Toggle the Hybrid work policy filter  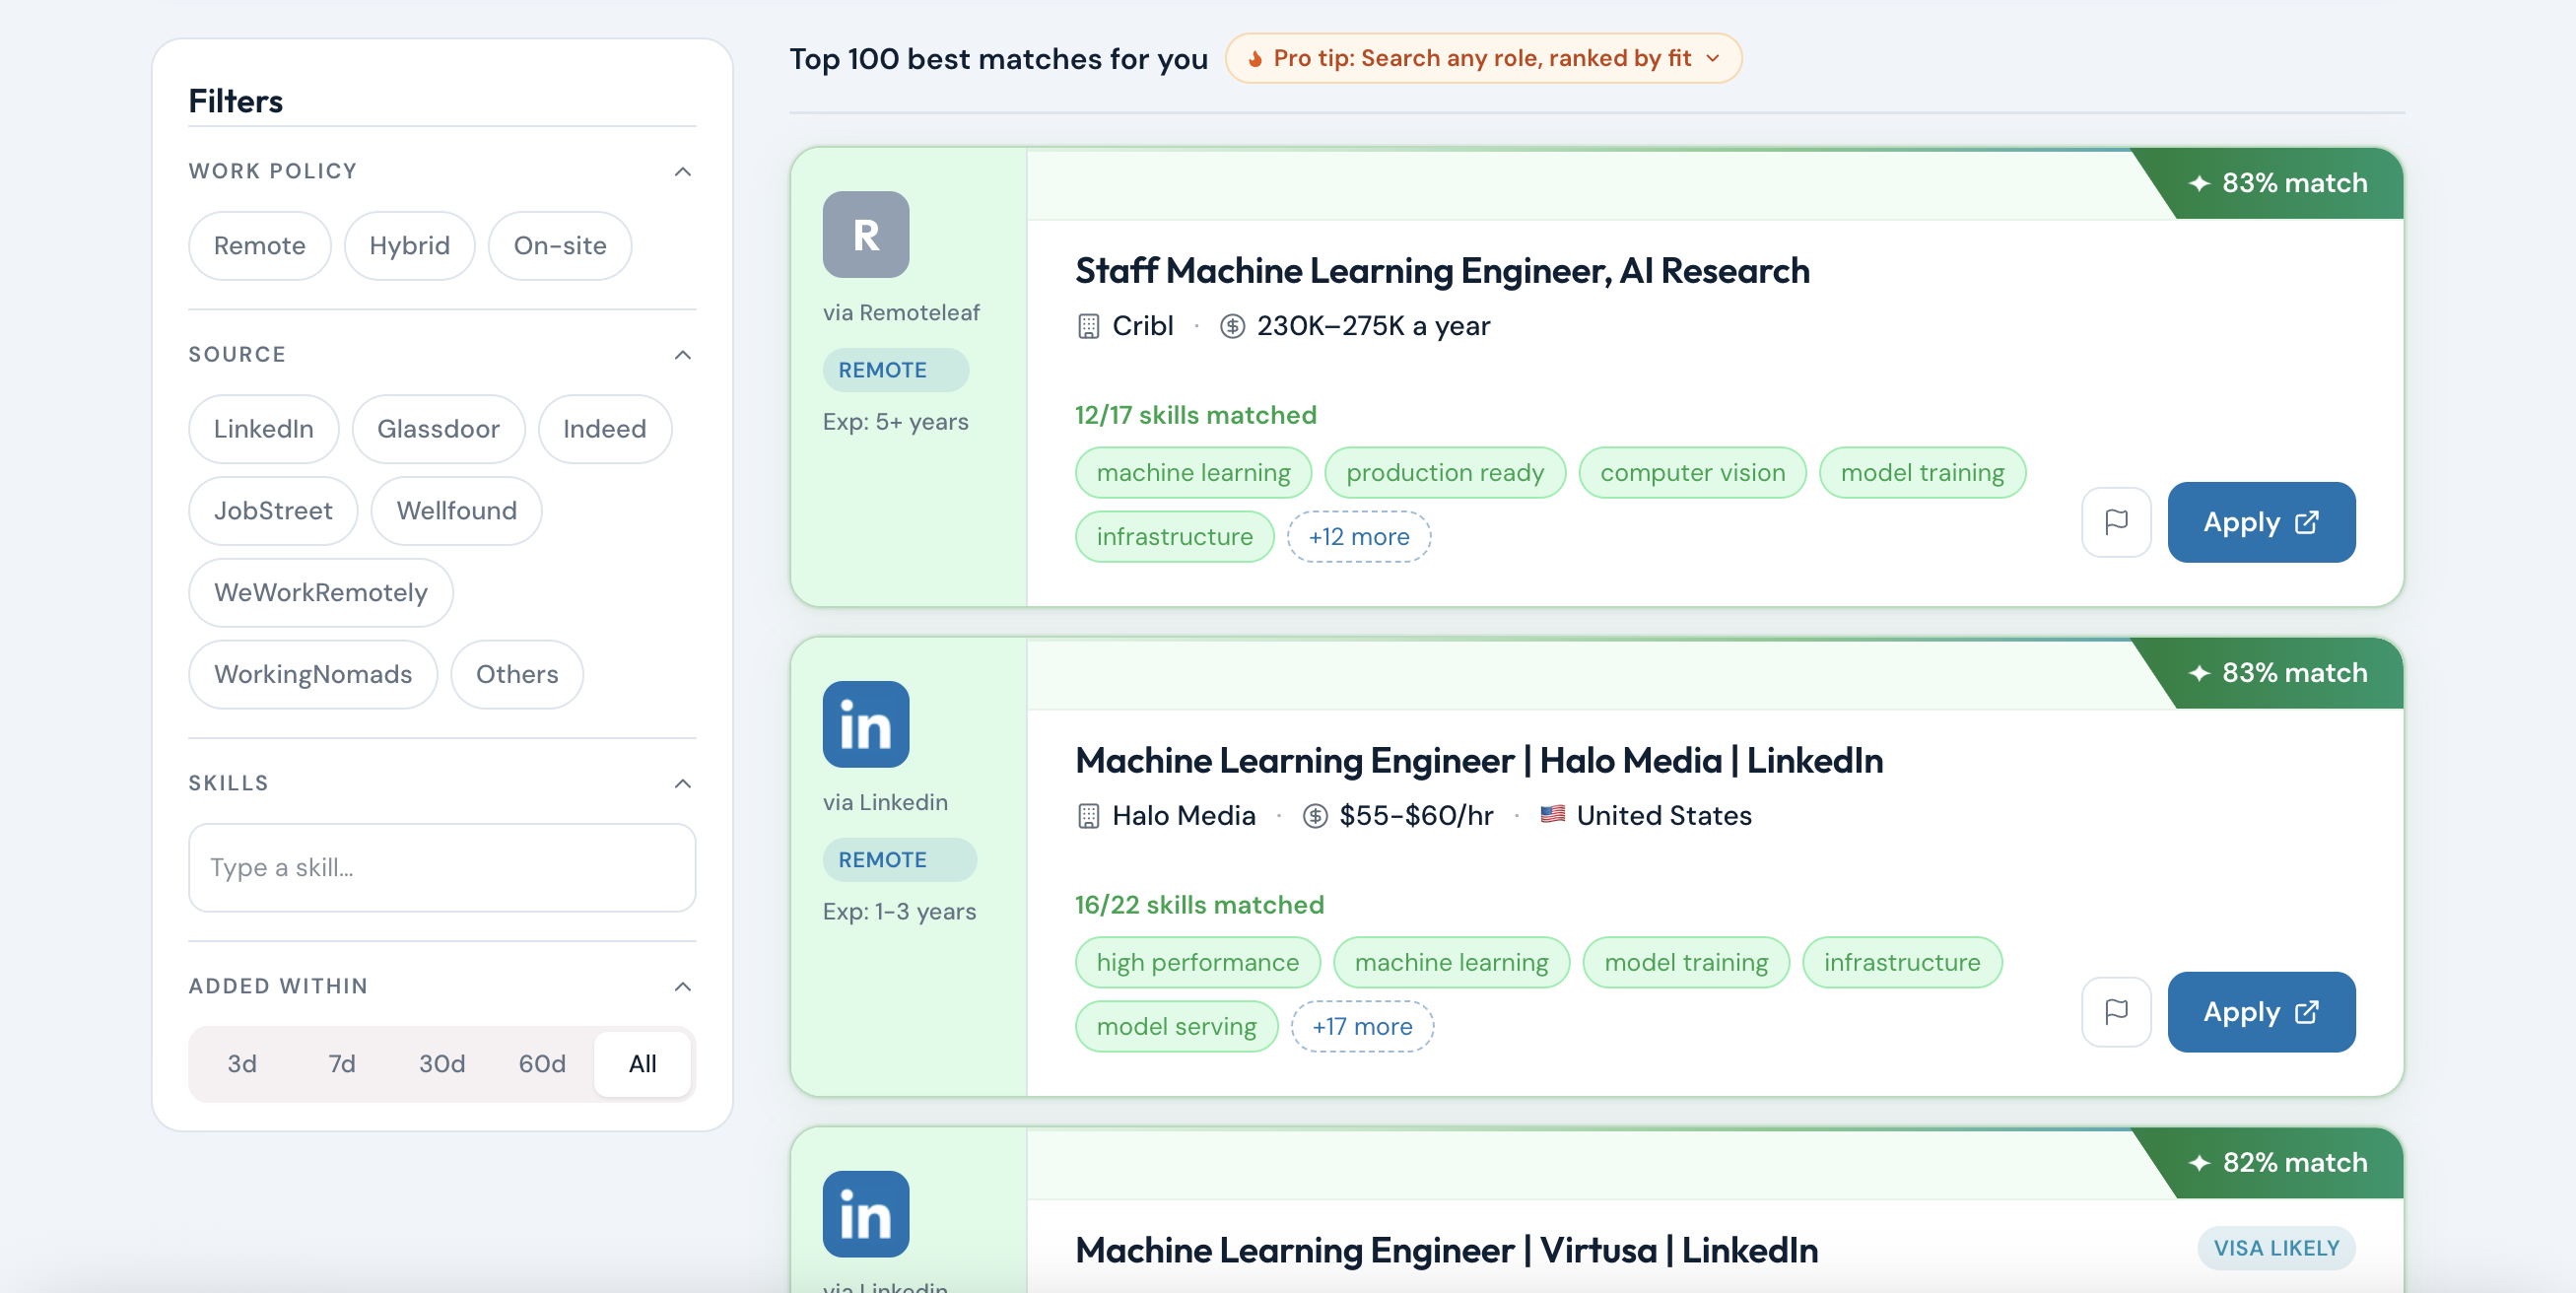pos(409,246)
